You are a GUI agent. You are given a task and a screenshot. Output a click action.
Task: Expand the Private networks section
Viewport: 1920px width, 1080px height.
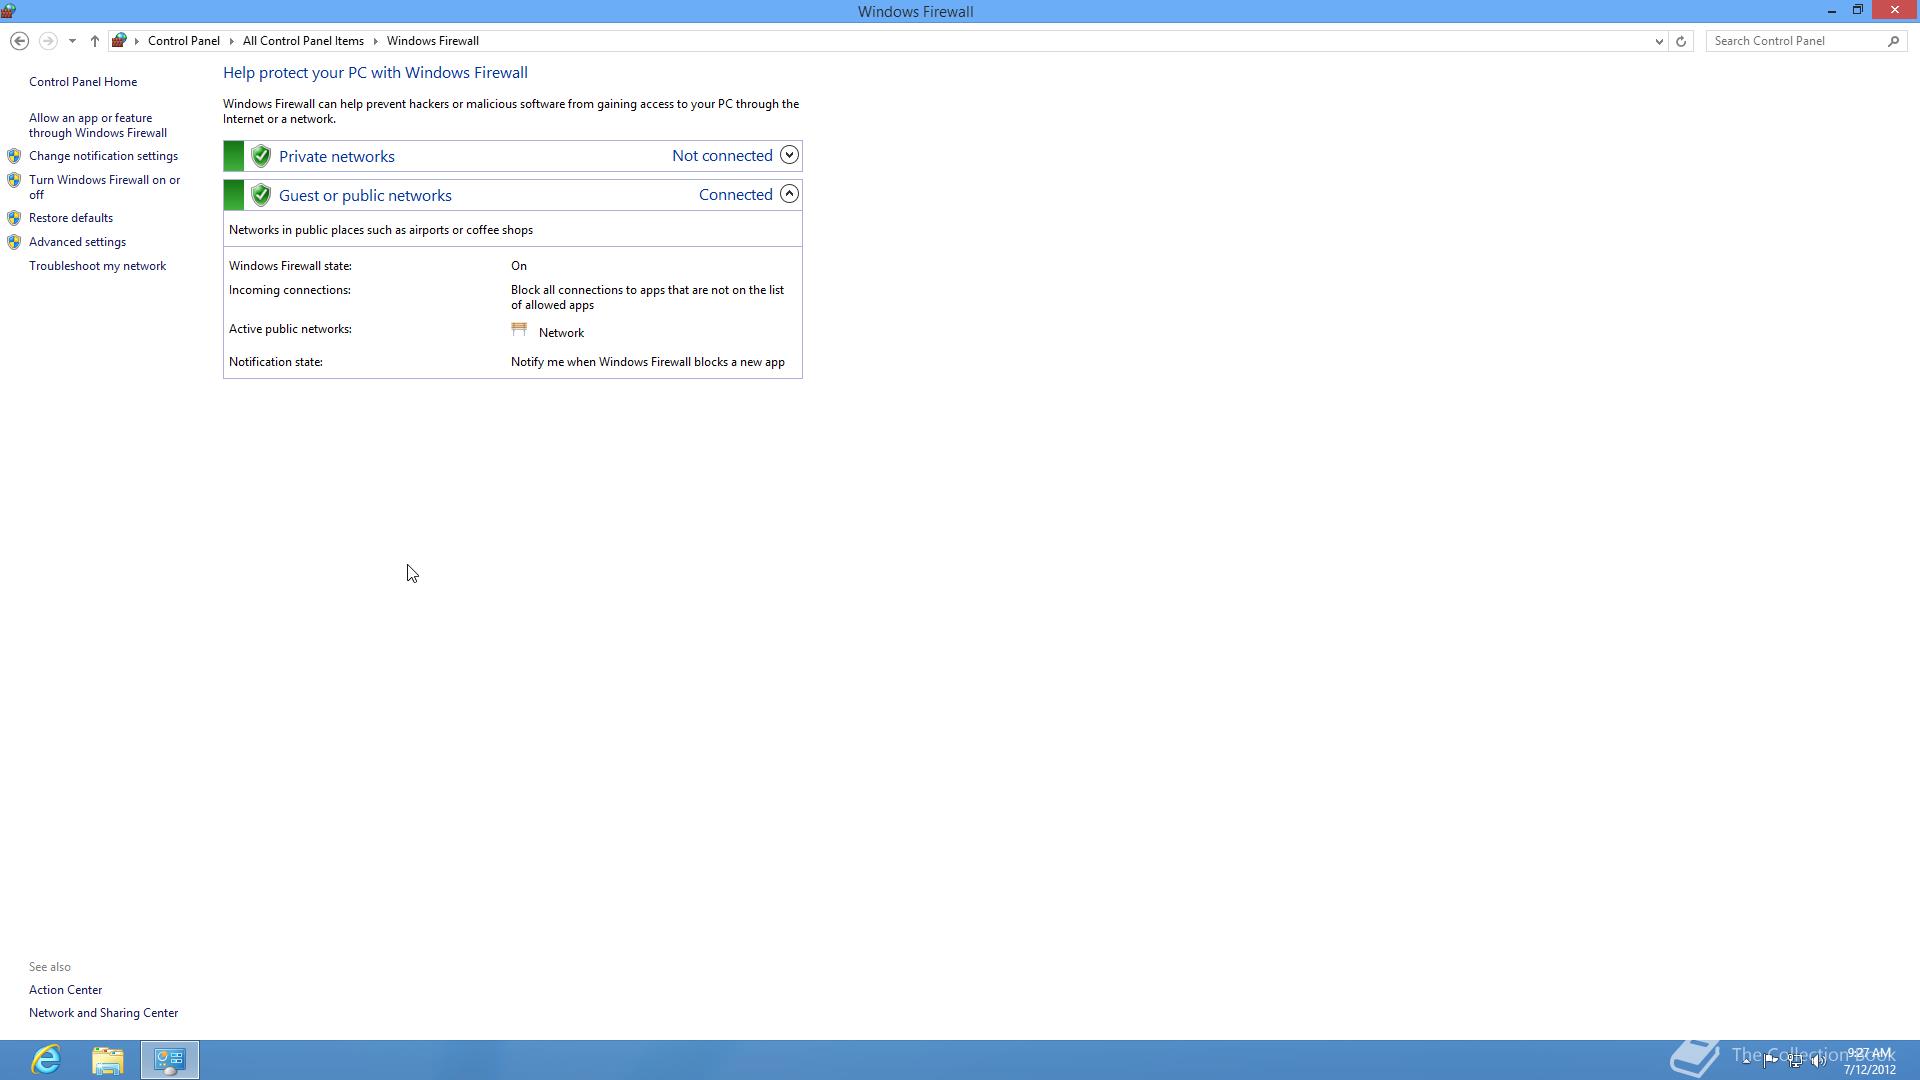(789, 155)
